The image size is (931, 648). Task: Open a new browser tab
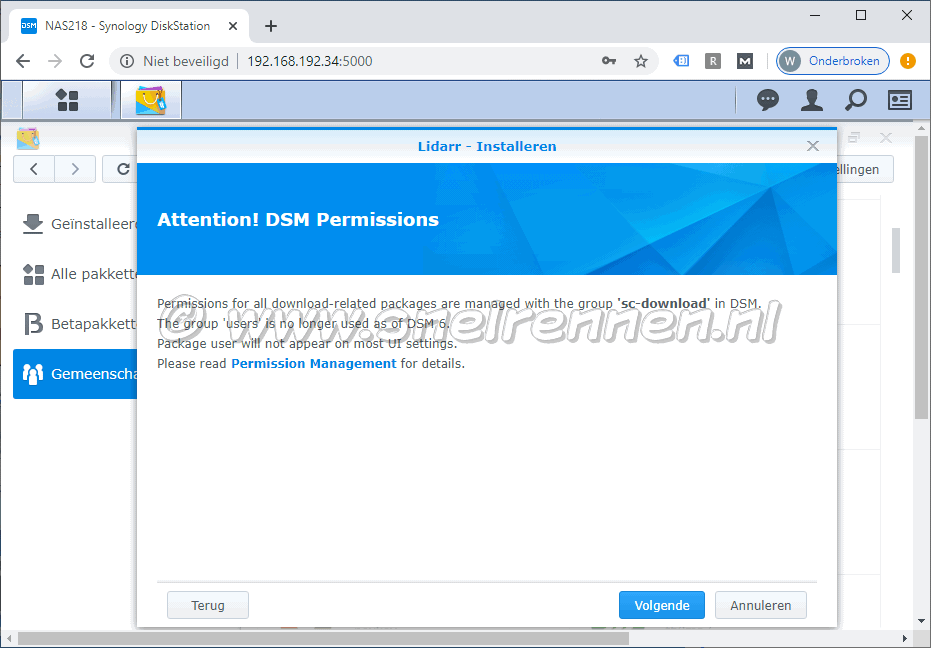pyautogui.click(x=271, y=26)
